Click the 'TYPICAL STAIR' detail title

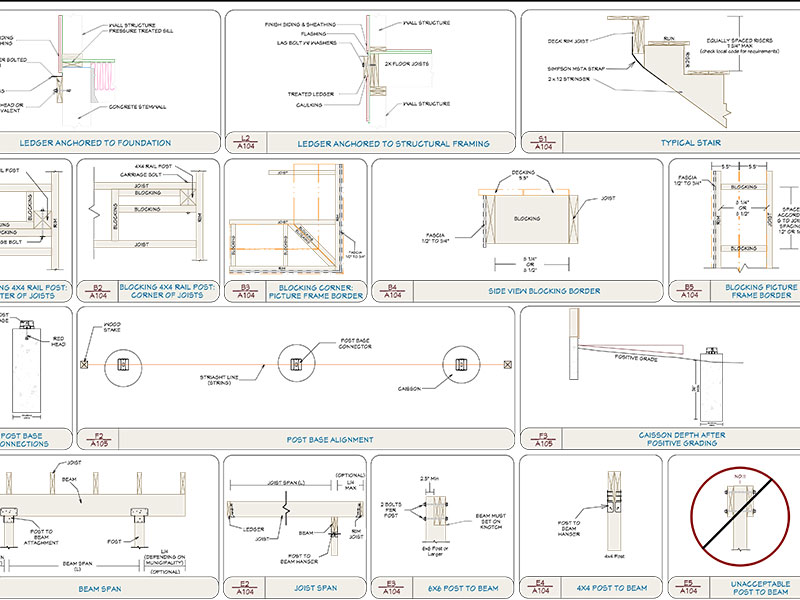pos(691,143)
